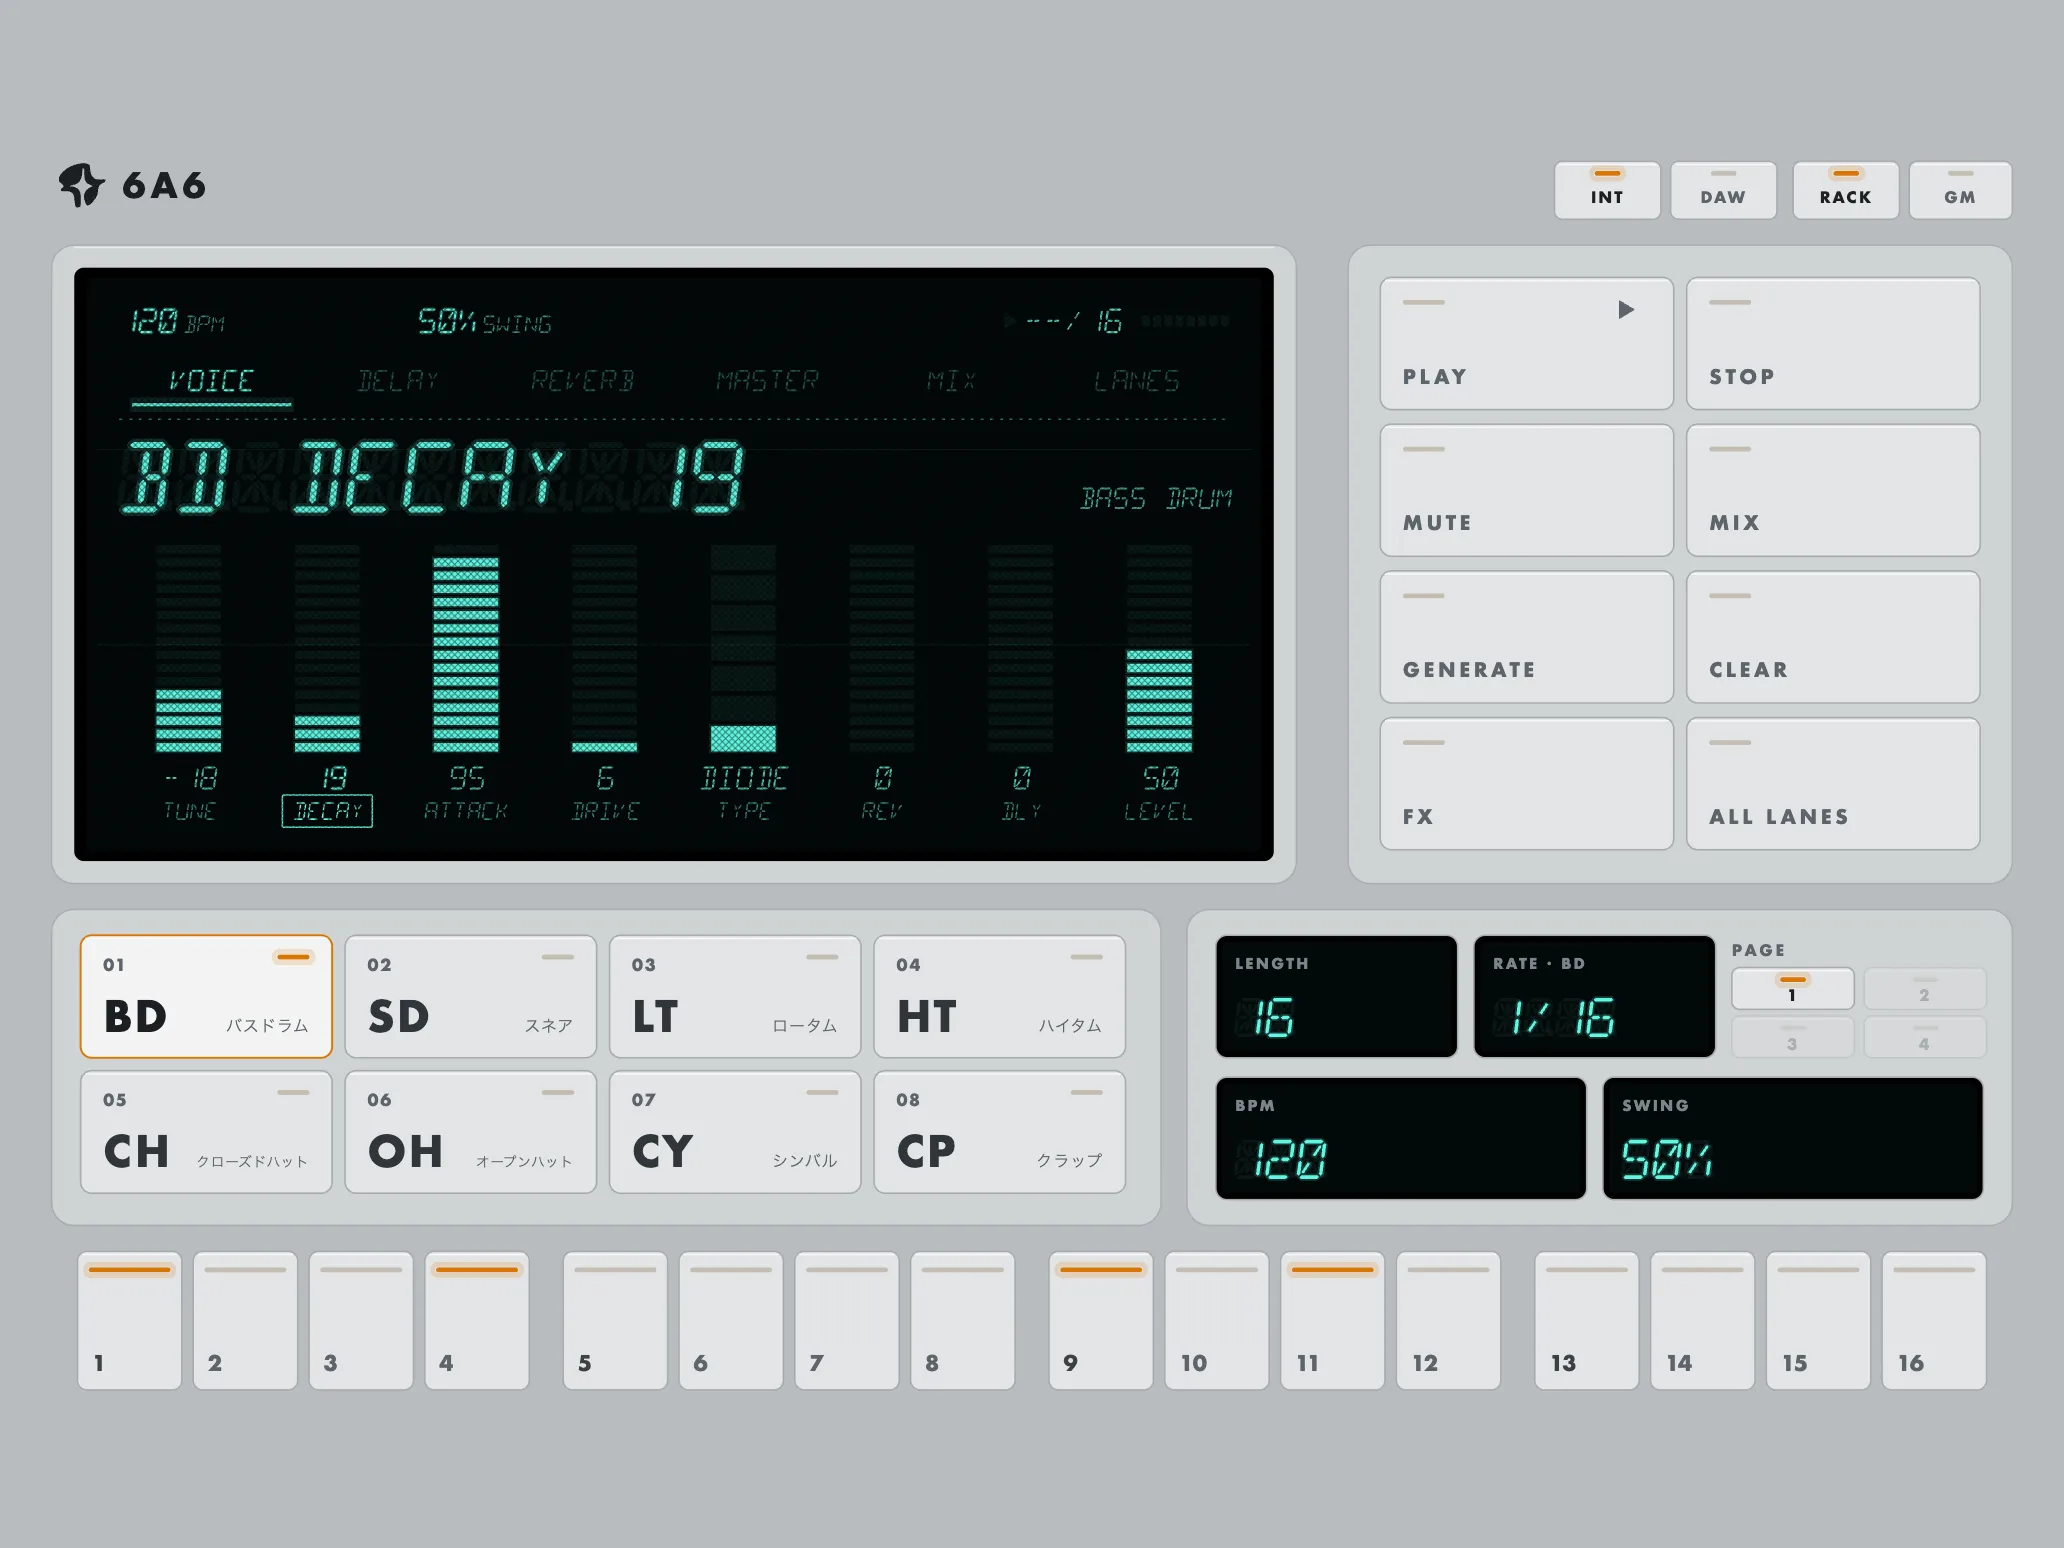This screenshot has height=1548, width=2064.
Task: Open the MIX pad
Action: click(1832, 490)
